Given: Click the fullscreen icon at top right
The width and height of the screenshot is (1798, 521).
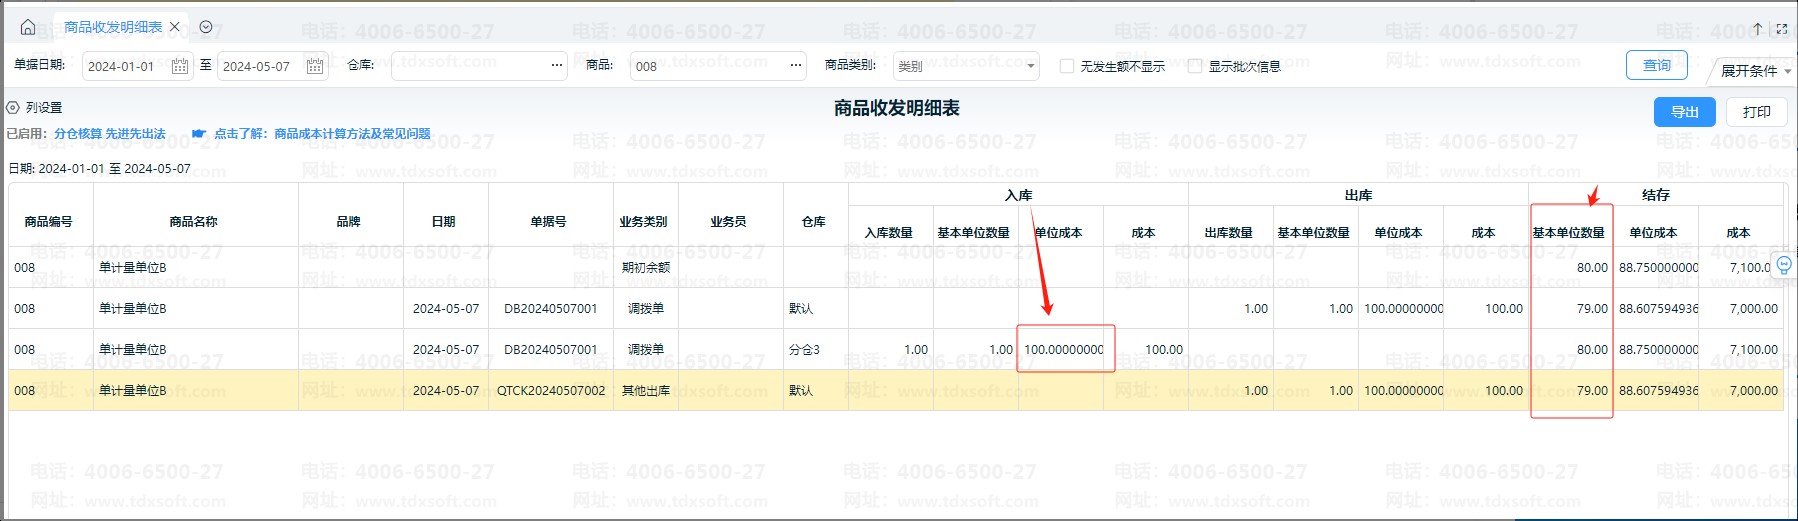Looking at the screenshot, I should (x=1781, y=29).
